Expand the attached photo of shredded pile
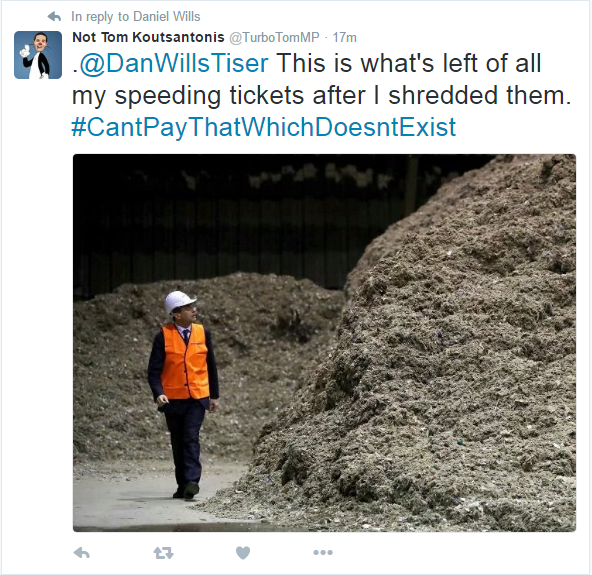The width and height of the screenshot is (592, 575). [324, 343]
